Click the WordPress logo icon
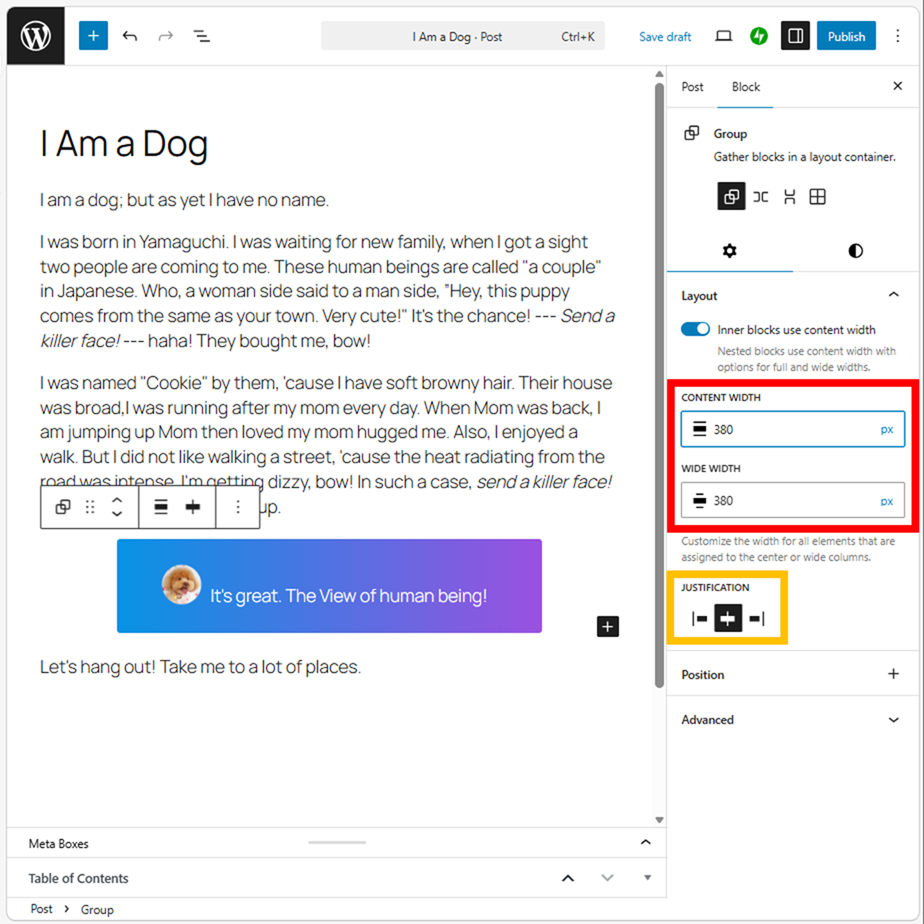 (x=36, y=36)
